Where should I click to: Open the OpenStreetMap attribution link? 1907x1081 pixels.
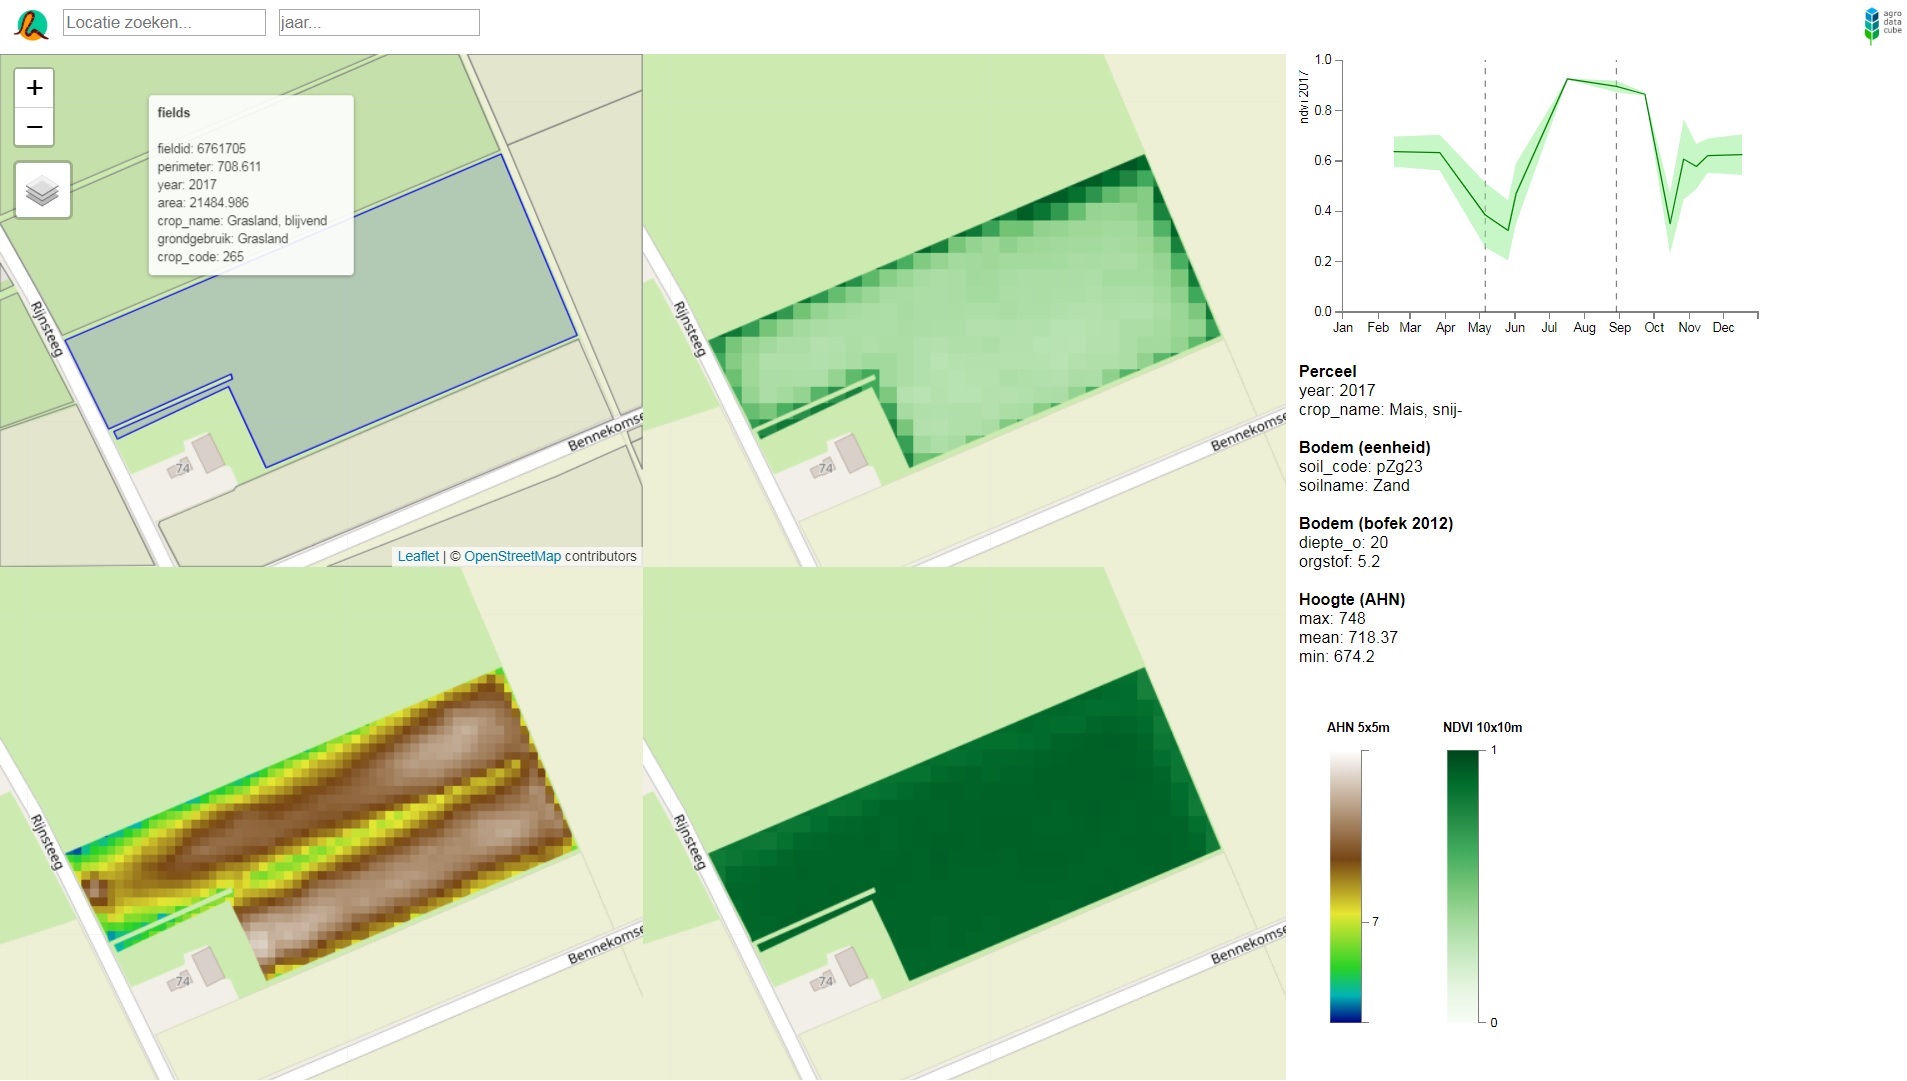click(512, 556)
